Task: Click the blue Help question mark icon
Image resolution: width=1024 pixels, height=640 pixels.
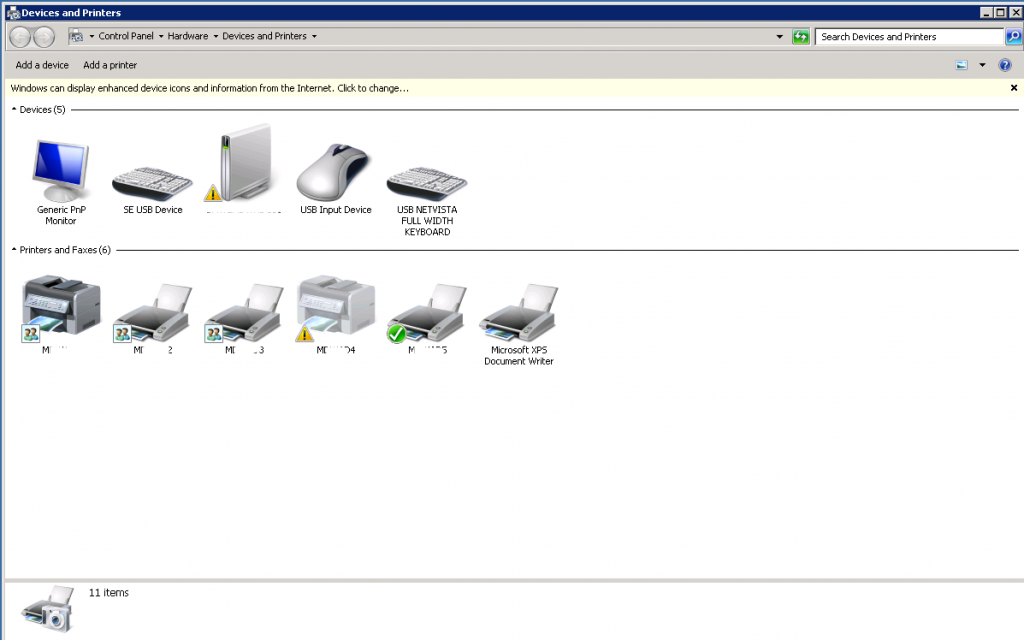Action: tap(1003, 64)
